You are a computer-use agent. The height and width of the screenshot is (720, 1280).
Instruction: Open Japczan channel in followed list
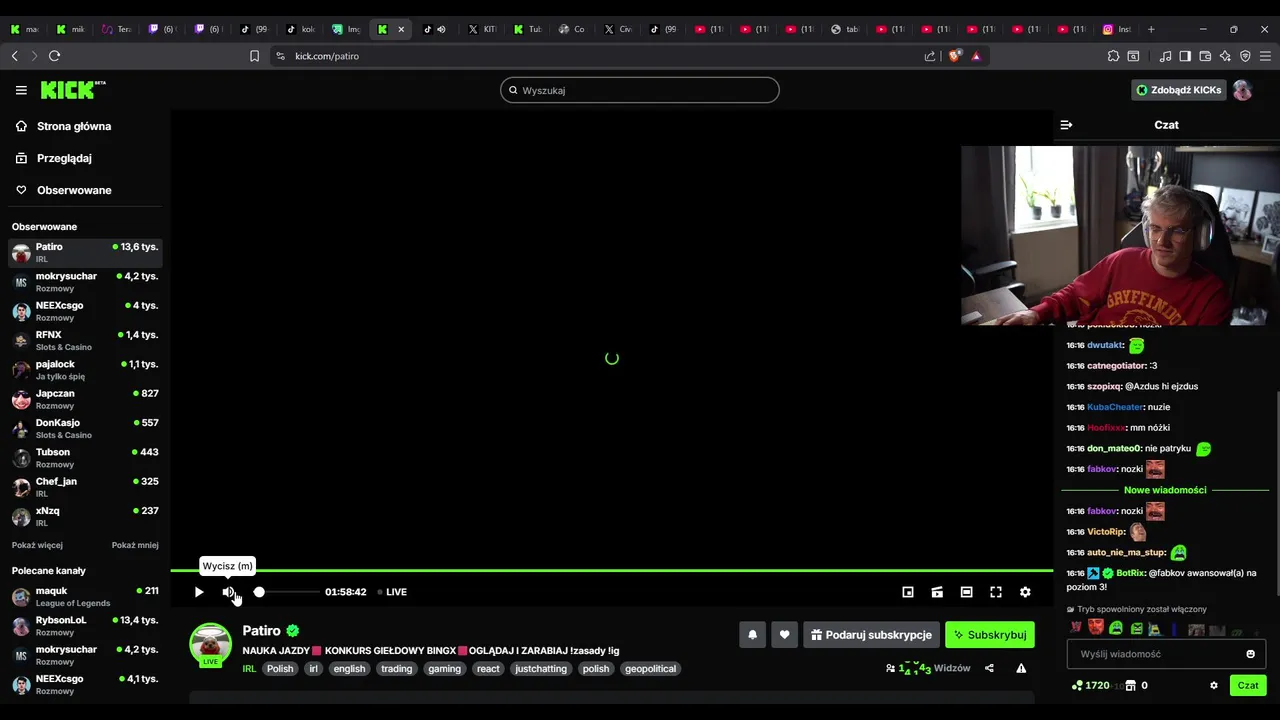[x=86, y=399]
